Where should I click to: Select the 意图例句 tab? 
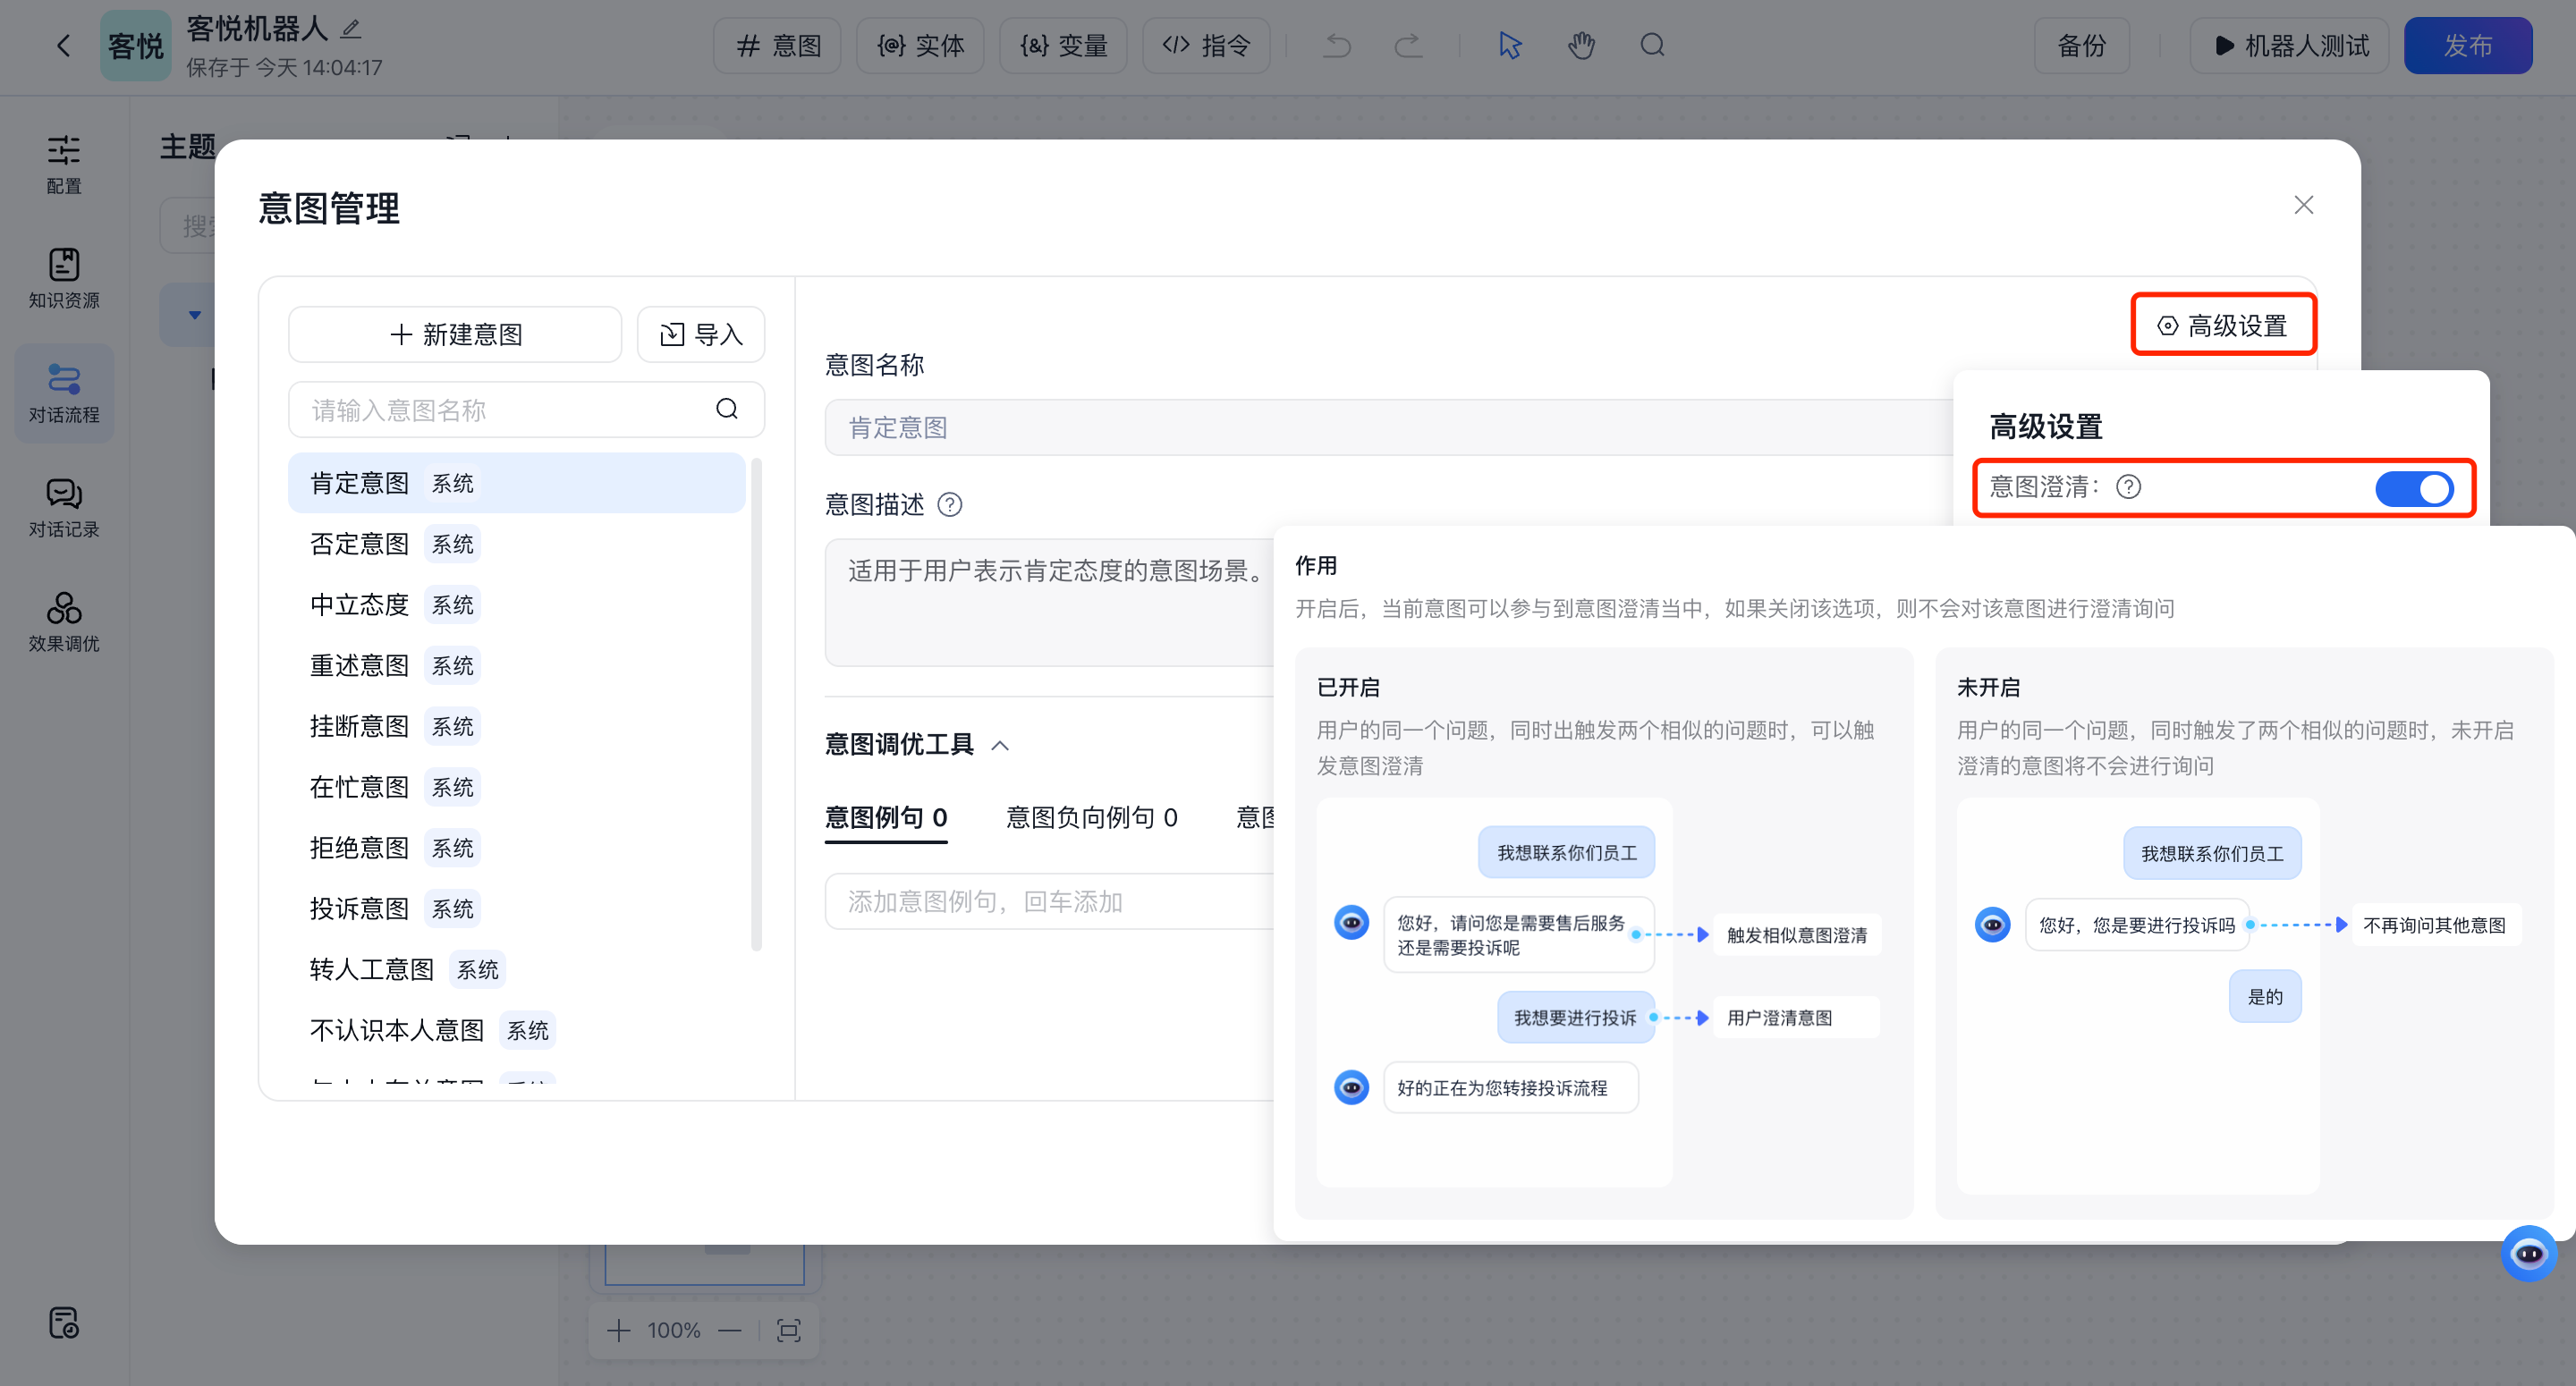tap(885, 817)
